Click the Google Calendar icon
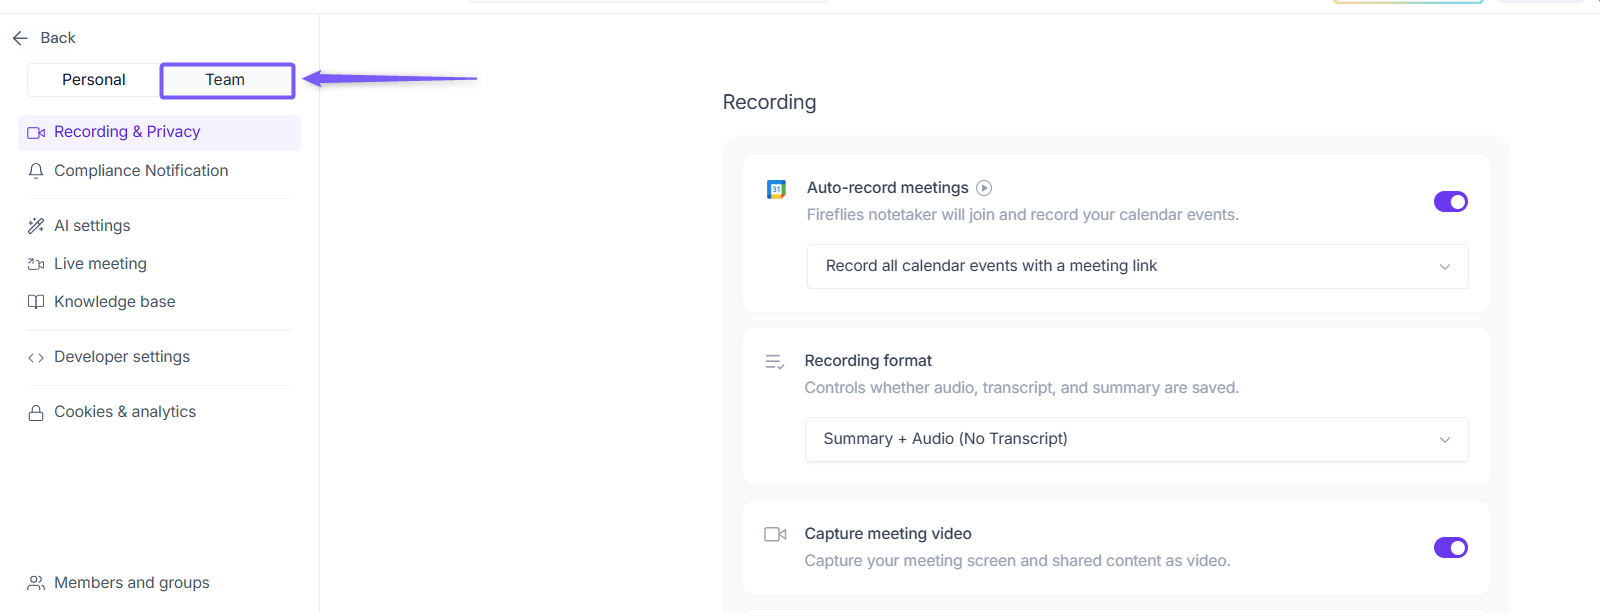Image resolution: width=1600 pixels, height=613 pixels. 776,189
